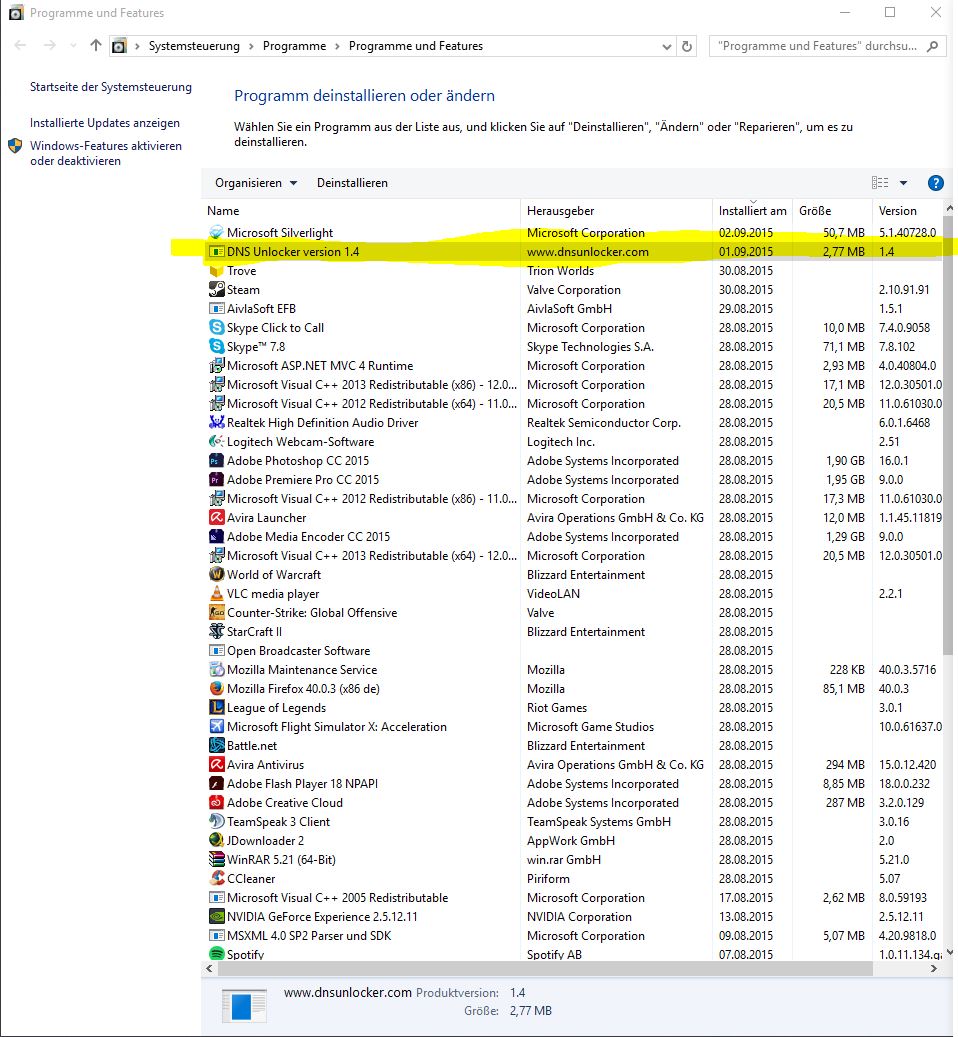The height and width of the screenshot is (1037, 958).
Task: Click the Avira Launcher icon
Action: point(216,517)
